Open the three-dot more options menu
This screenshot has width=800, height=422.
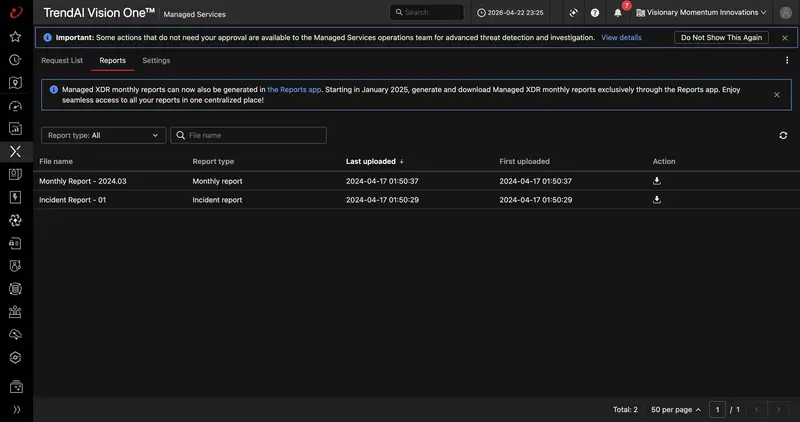(787, 60)
